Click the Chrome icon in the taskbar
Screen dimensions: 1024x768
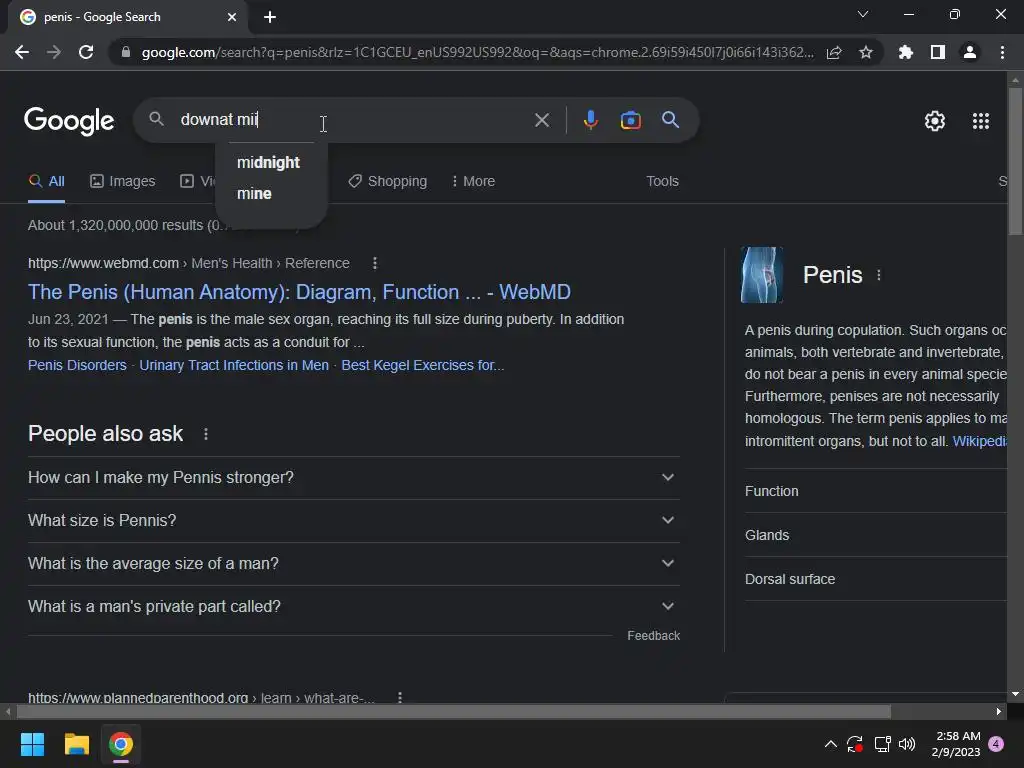(x=121, y=744)
